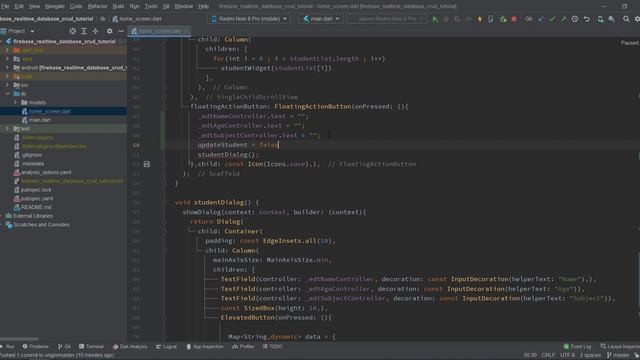Click the CRLF line separator in status bar
The width and height of the screenshot is (640, 360).
point(548,355)
